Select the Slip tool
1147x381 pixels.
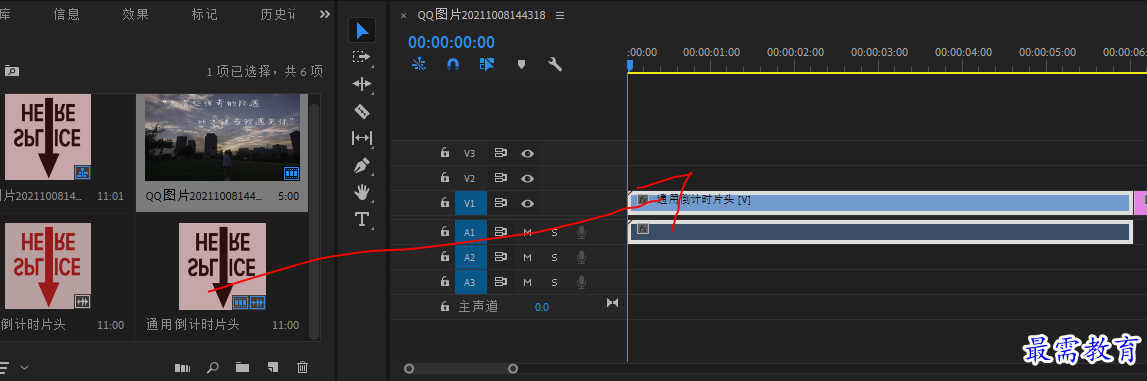coord(362,137)
